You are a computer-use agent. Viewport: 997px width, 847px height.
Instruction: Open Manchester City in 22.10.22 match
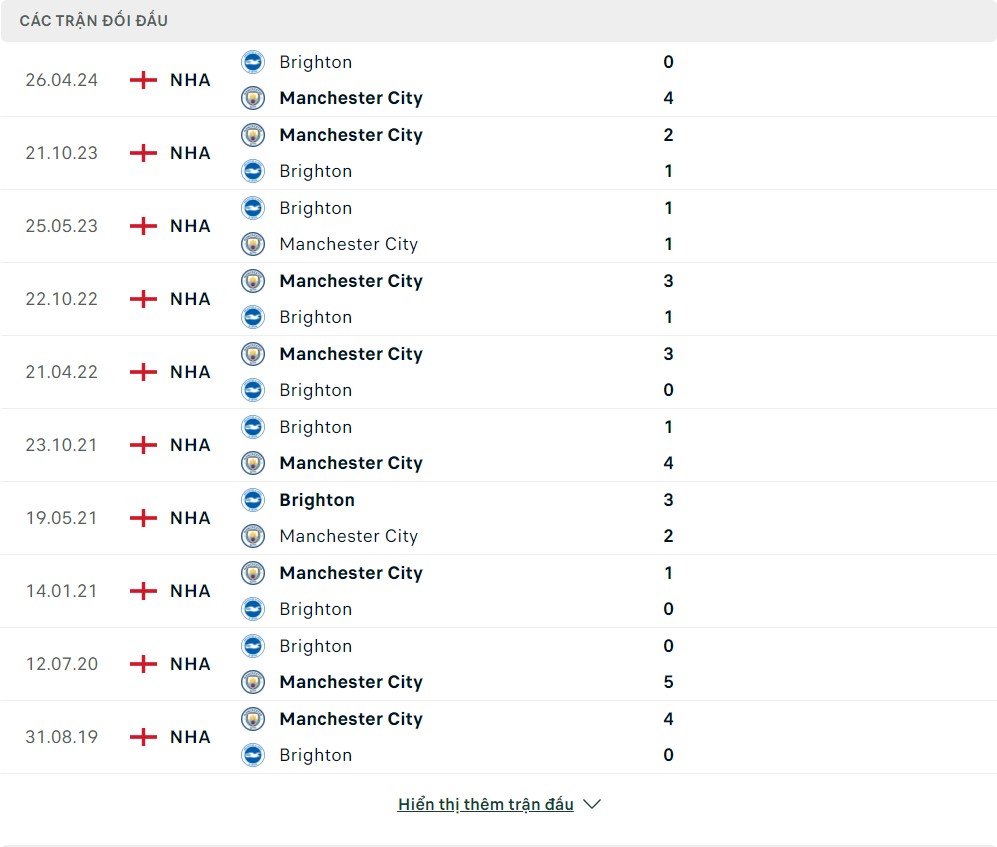click(351, 281)
